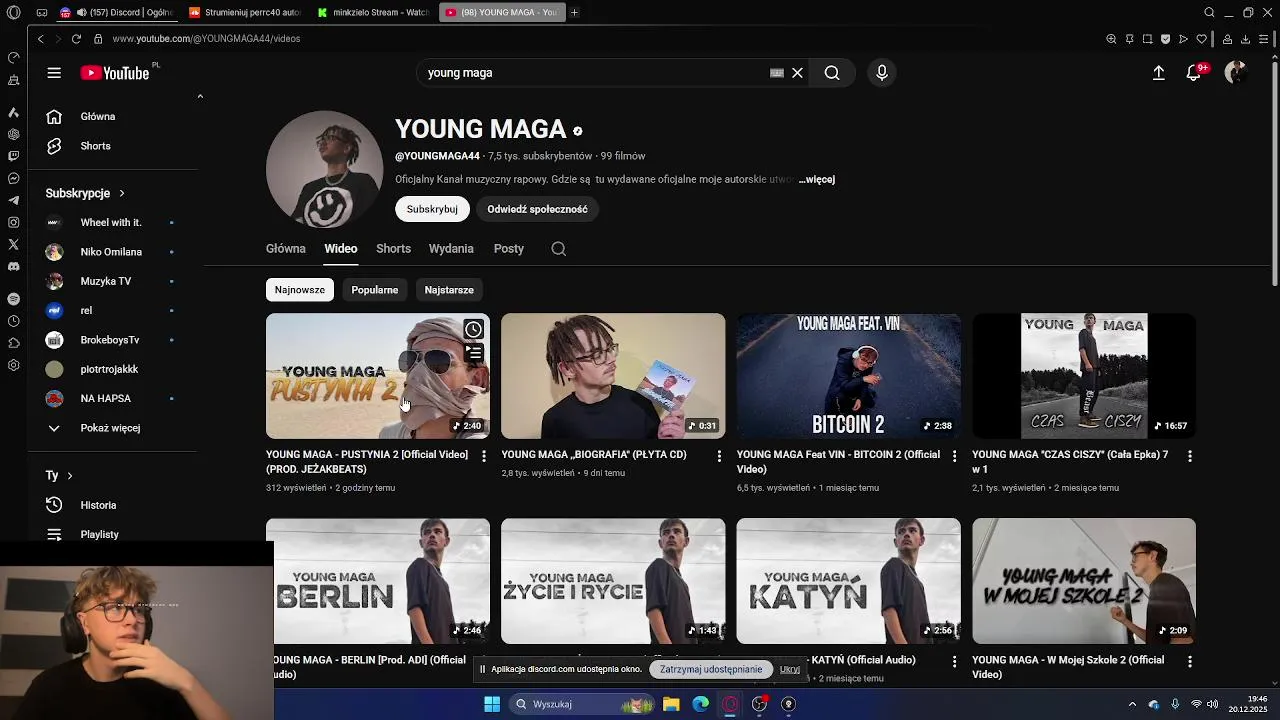Start voice search with microphone
This screenshot has width=1280, height=720.
[x=882, y=73]
